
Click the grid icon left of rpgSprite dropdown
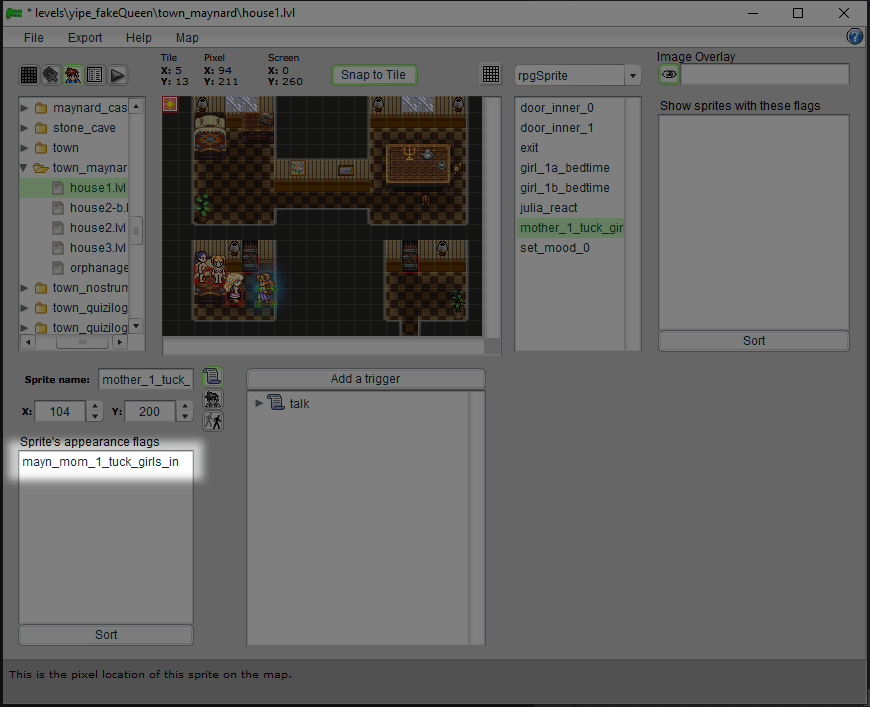[491, 75]
